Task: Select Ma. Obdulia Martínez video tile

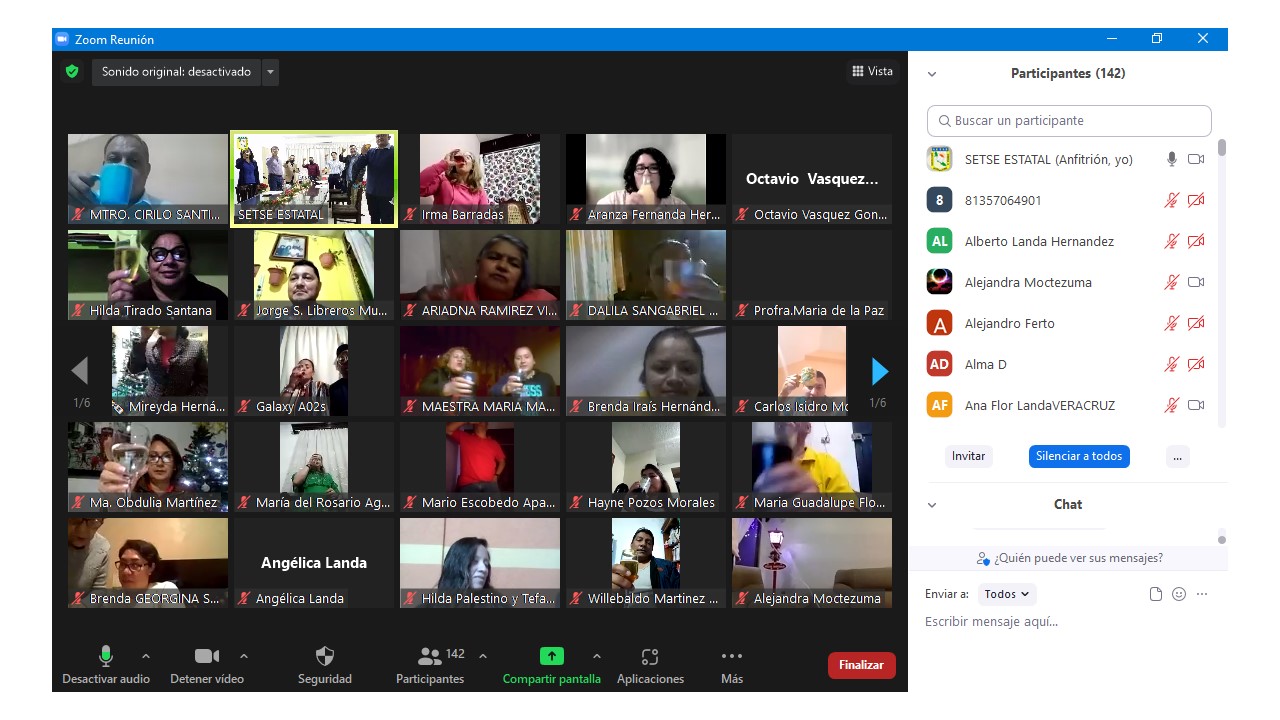Action: point(148,467)
